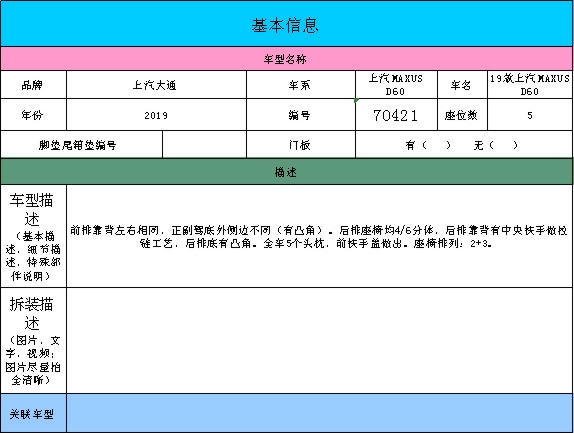Click the blue empty 关联车型 value cell
Viewport: 574px width, 433px height.
320,413
